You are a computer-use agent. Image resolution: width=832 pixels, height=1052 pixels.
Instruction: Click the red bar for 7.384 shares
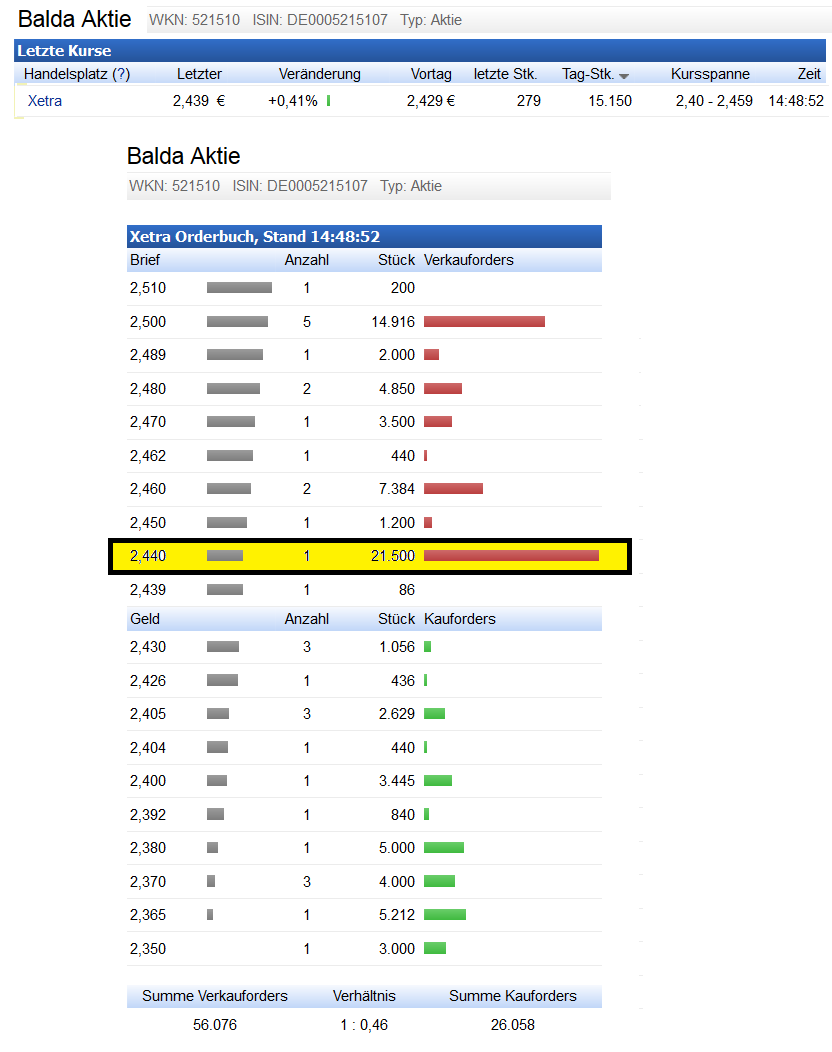pos(454,489)
